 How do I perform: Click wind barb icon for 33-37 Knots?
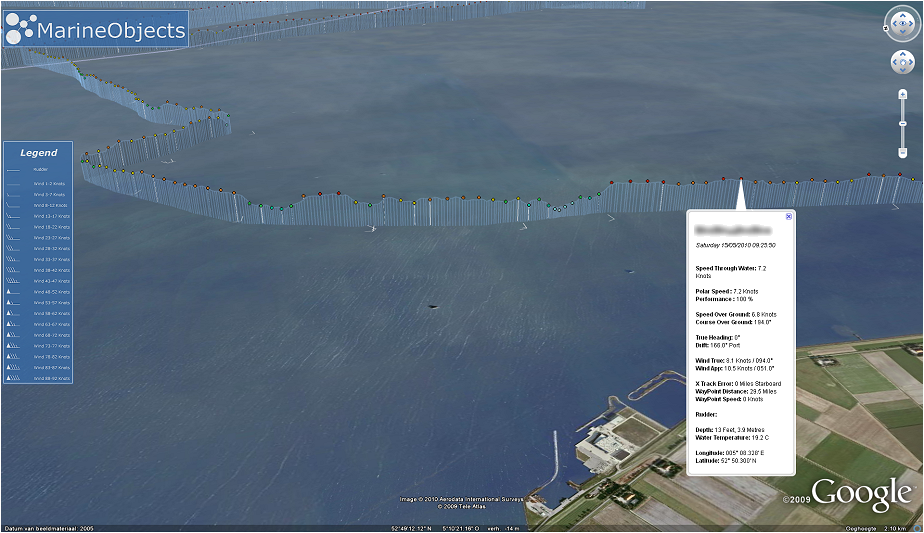click(12, 259)
